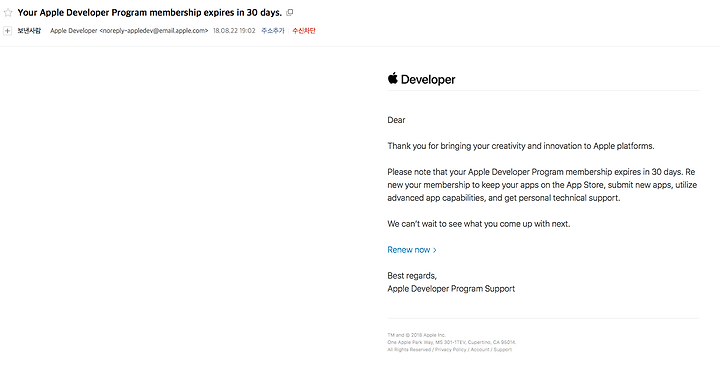Expand sender details with the plus icon
The height and width of the screenshot is (387, 720).
coord(7,31)
